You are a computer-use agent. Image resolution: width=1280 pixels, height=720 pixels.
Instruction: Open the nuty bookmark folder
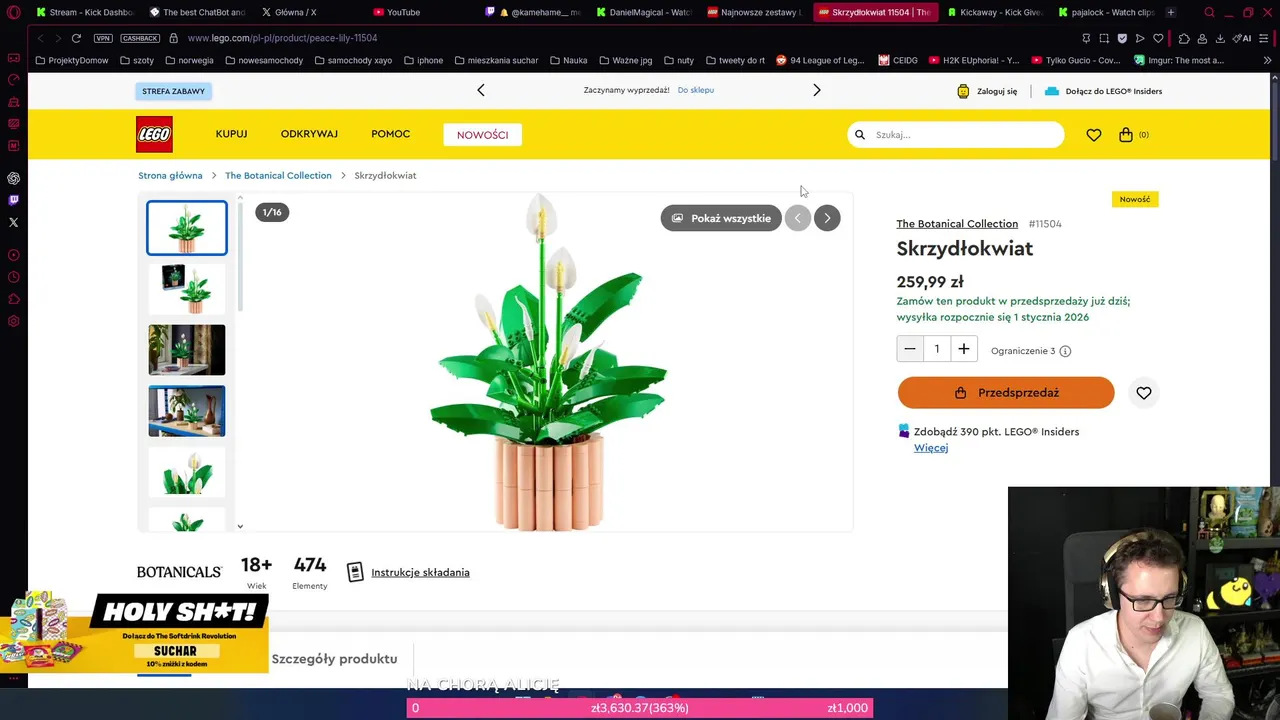point(678,60)
